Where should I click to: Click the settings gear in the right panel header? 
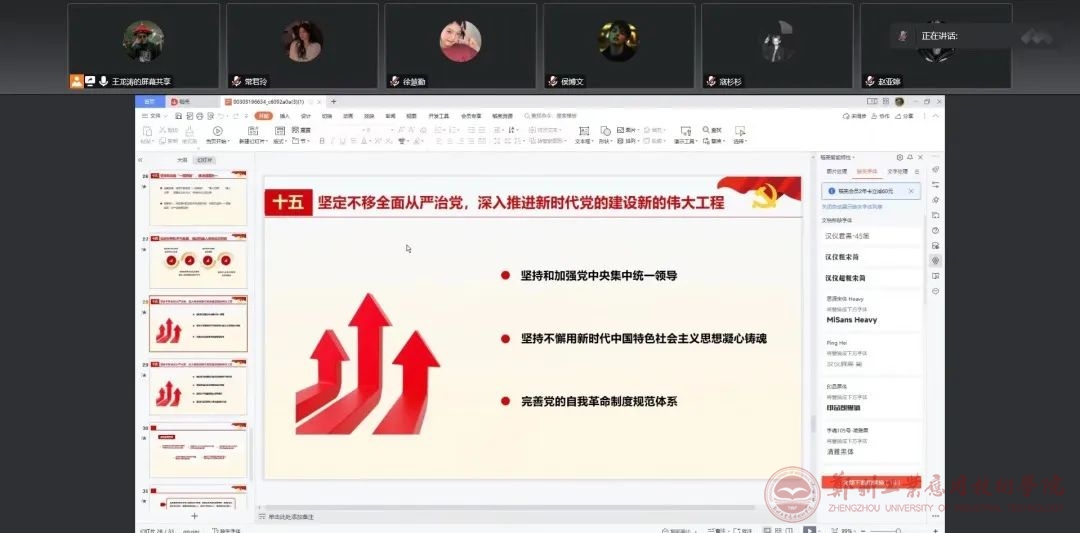[x=899, y=158]
